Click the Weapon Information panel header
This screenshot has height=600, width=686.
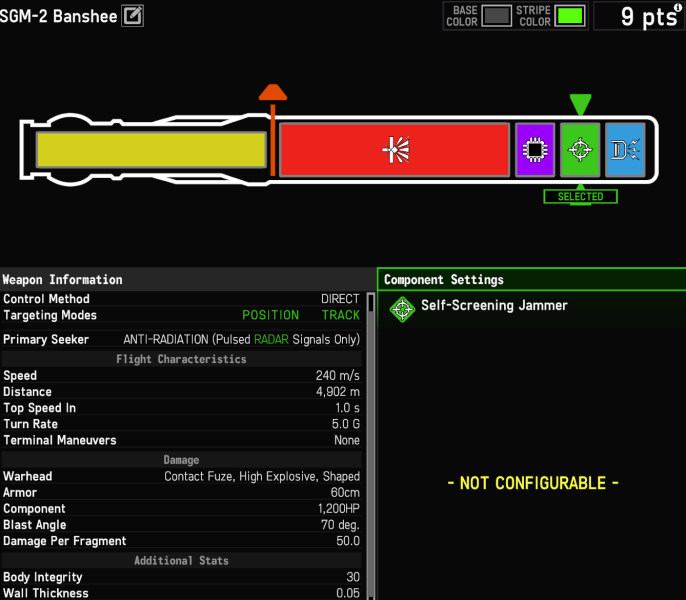click(187, 280)
